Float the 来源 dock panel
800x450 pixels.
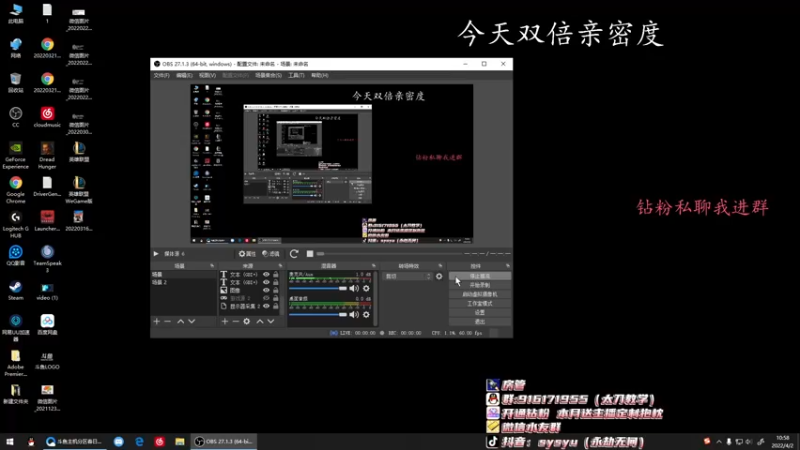[280, 266]
